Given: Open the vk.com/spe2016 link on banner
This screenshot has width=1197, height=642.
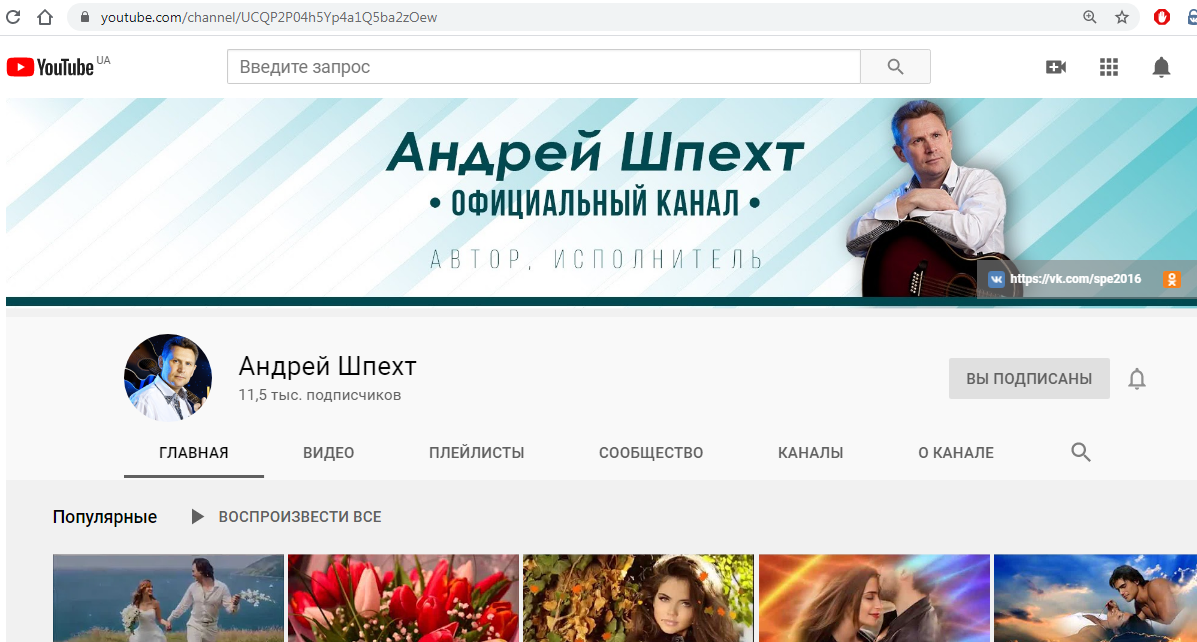Looking at the screenshot, I should click(1076, 279).
